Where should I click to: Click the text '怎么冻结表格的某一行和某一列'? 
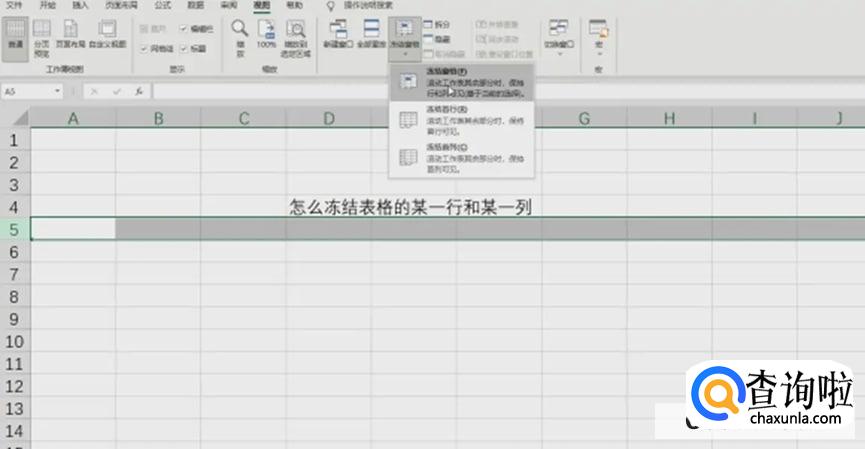click(x=411, y=207)
